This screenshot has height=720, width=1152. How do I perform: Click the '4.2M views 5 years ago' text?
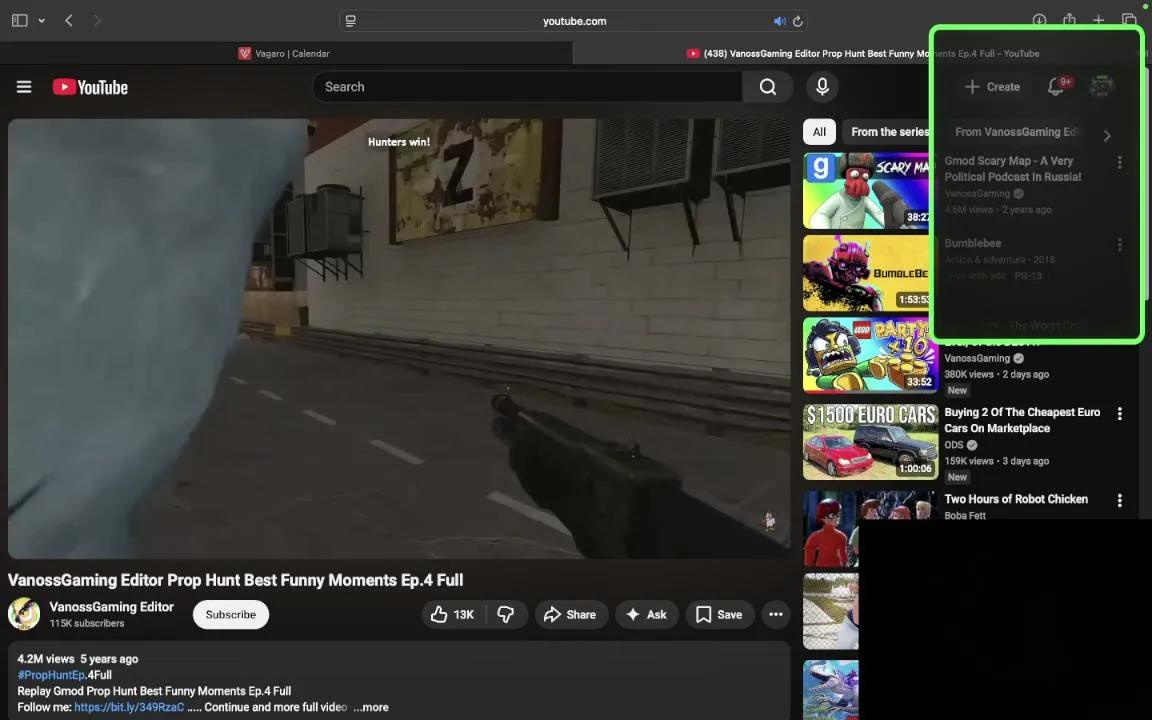click(77, 659)
